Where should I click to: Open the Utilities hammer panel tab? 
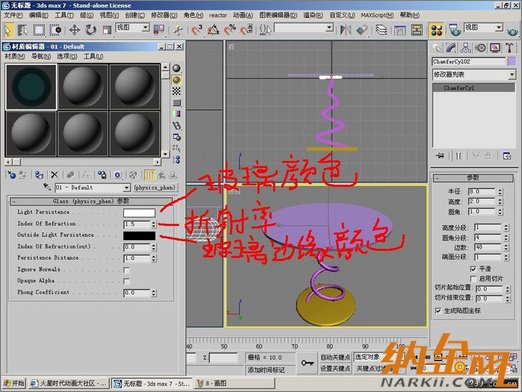(509, 48)
